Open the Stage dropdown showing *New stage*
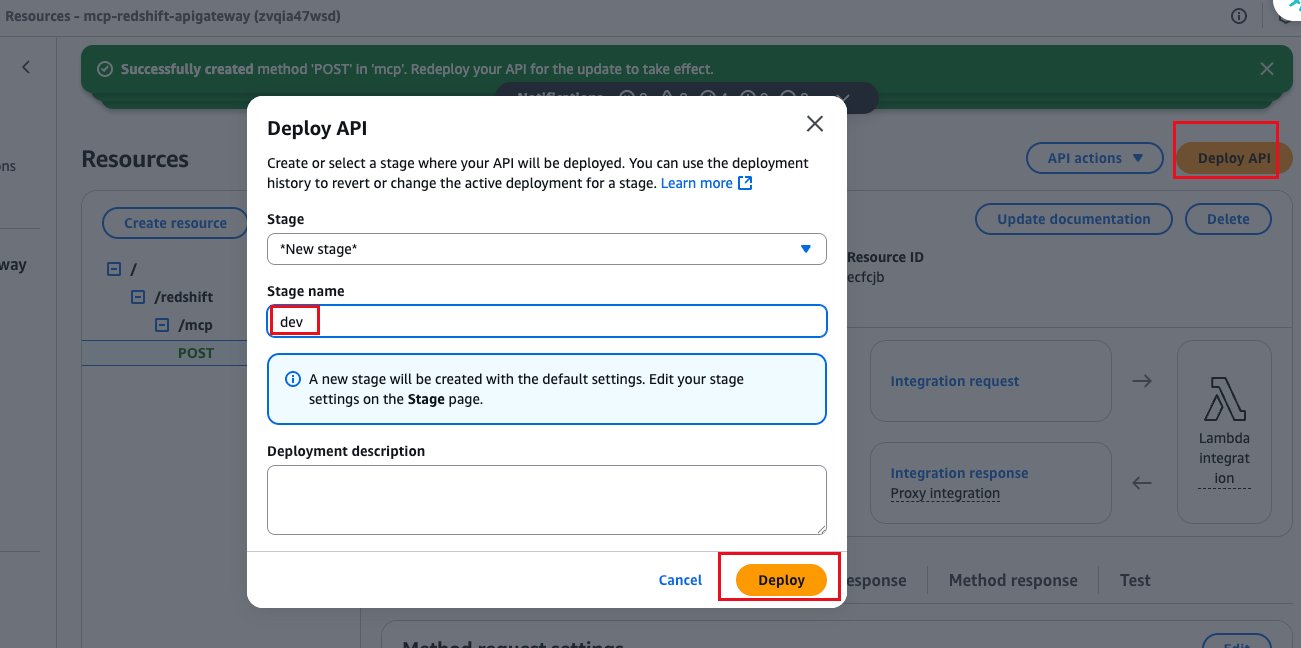This screenshot has width=1301, height=648. pos(547,249)
